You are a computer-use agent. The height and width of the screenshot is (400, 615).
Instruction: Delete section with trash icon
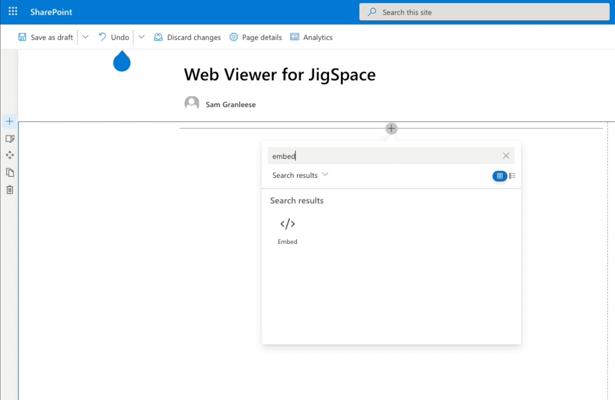10,190
